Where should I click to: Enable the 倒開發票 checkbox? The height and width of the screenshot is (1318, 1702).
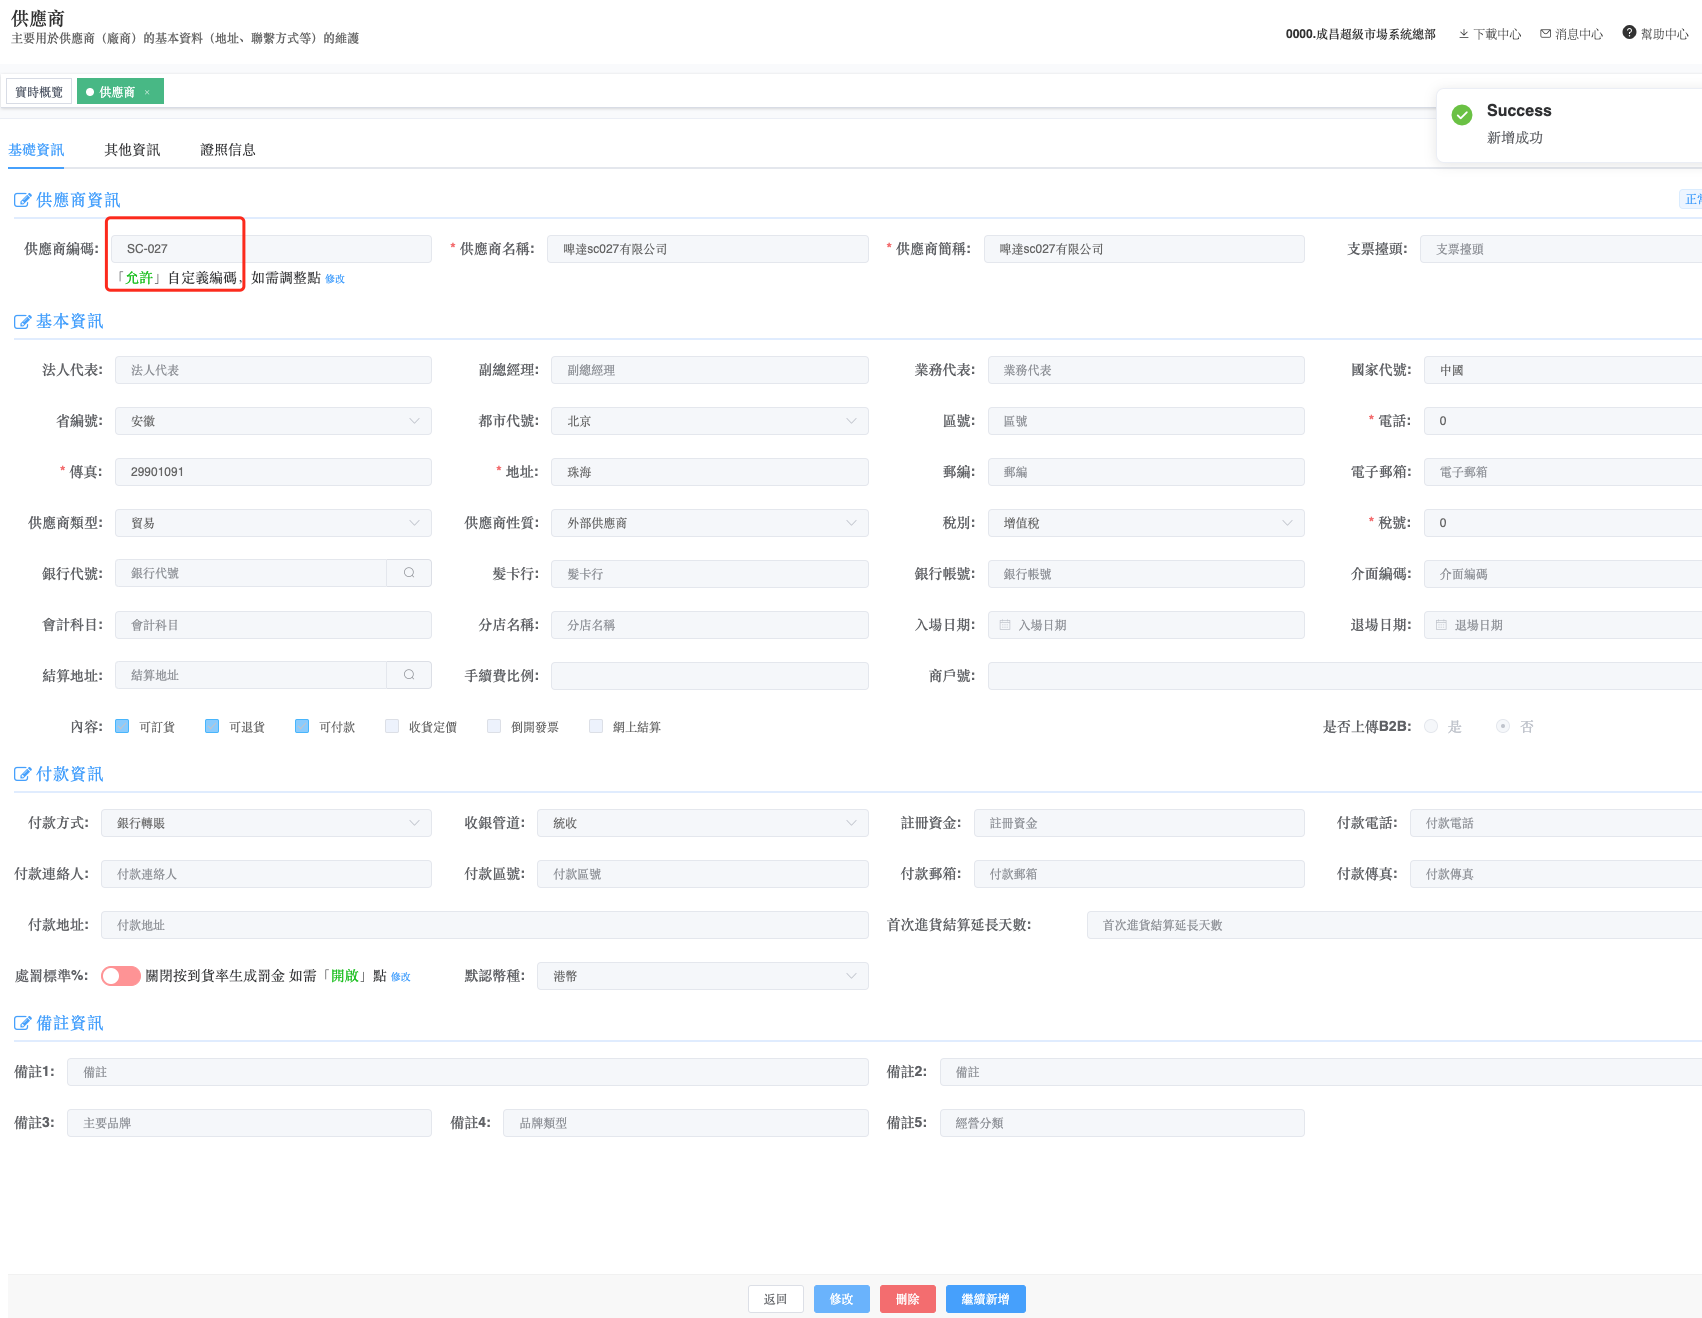[494, 727]
